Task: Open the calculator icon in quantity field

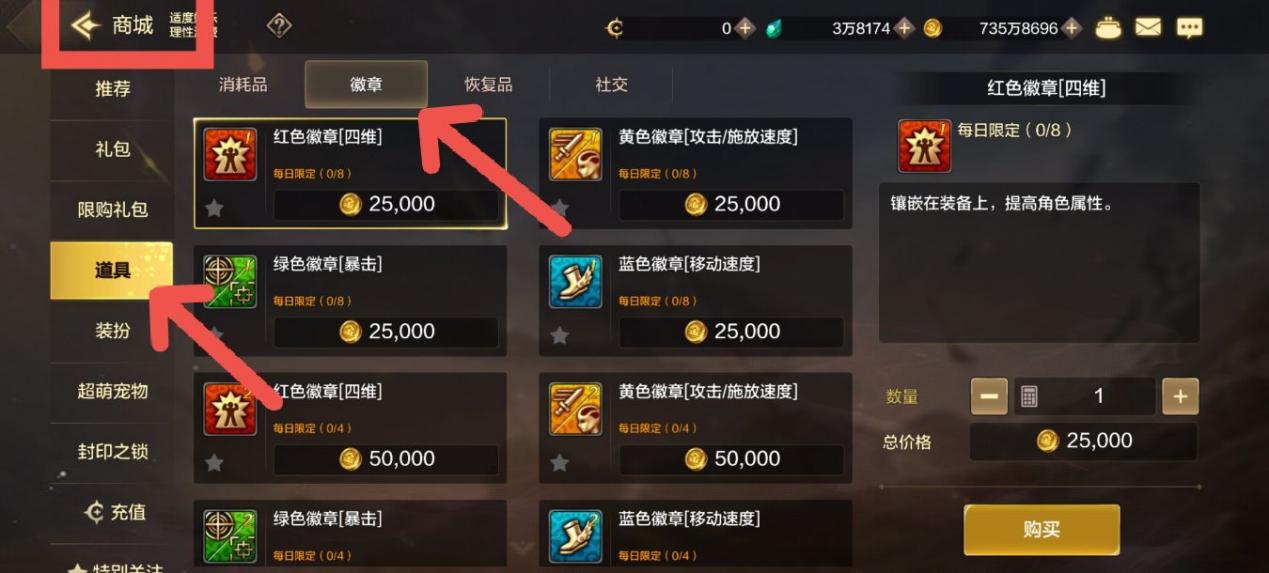Action: pos(1029,397)
